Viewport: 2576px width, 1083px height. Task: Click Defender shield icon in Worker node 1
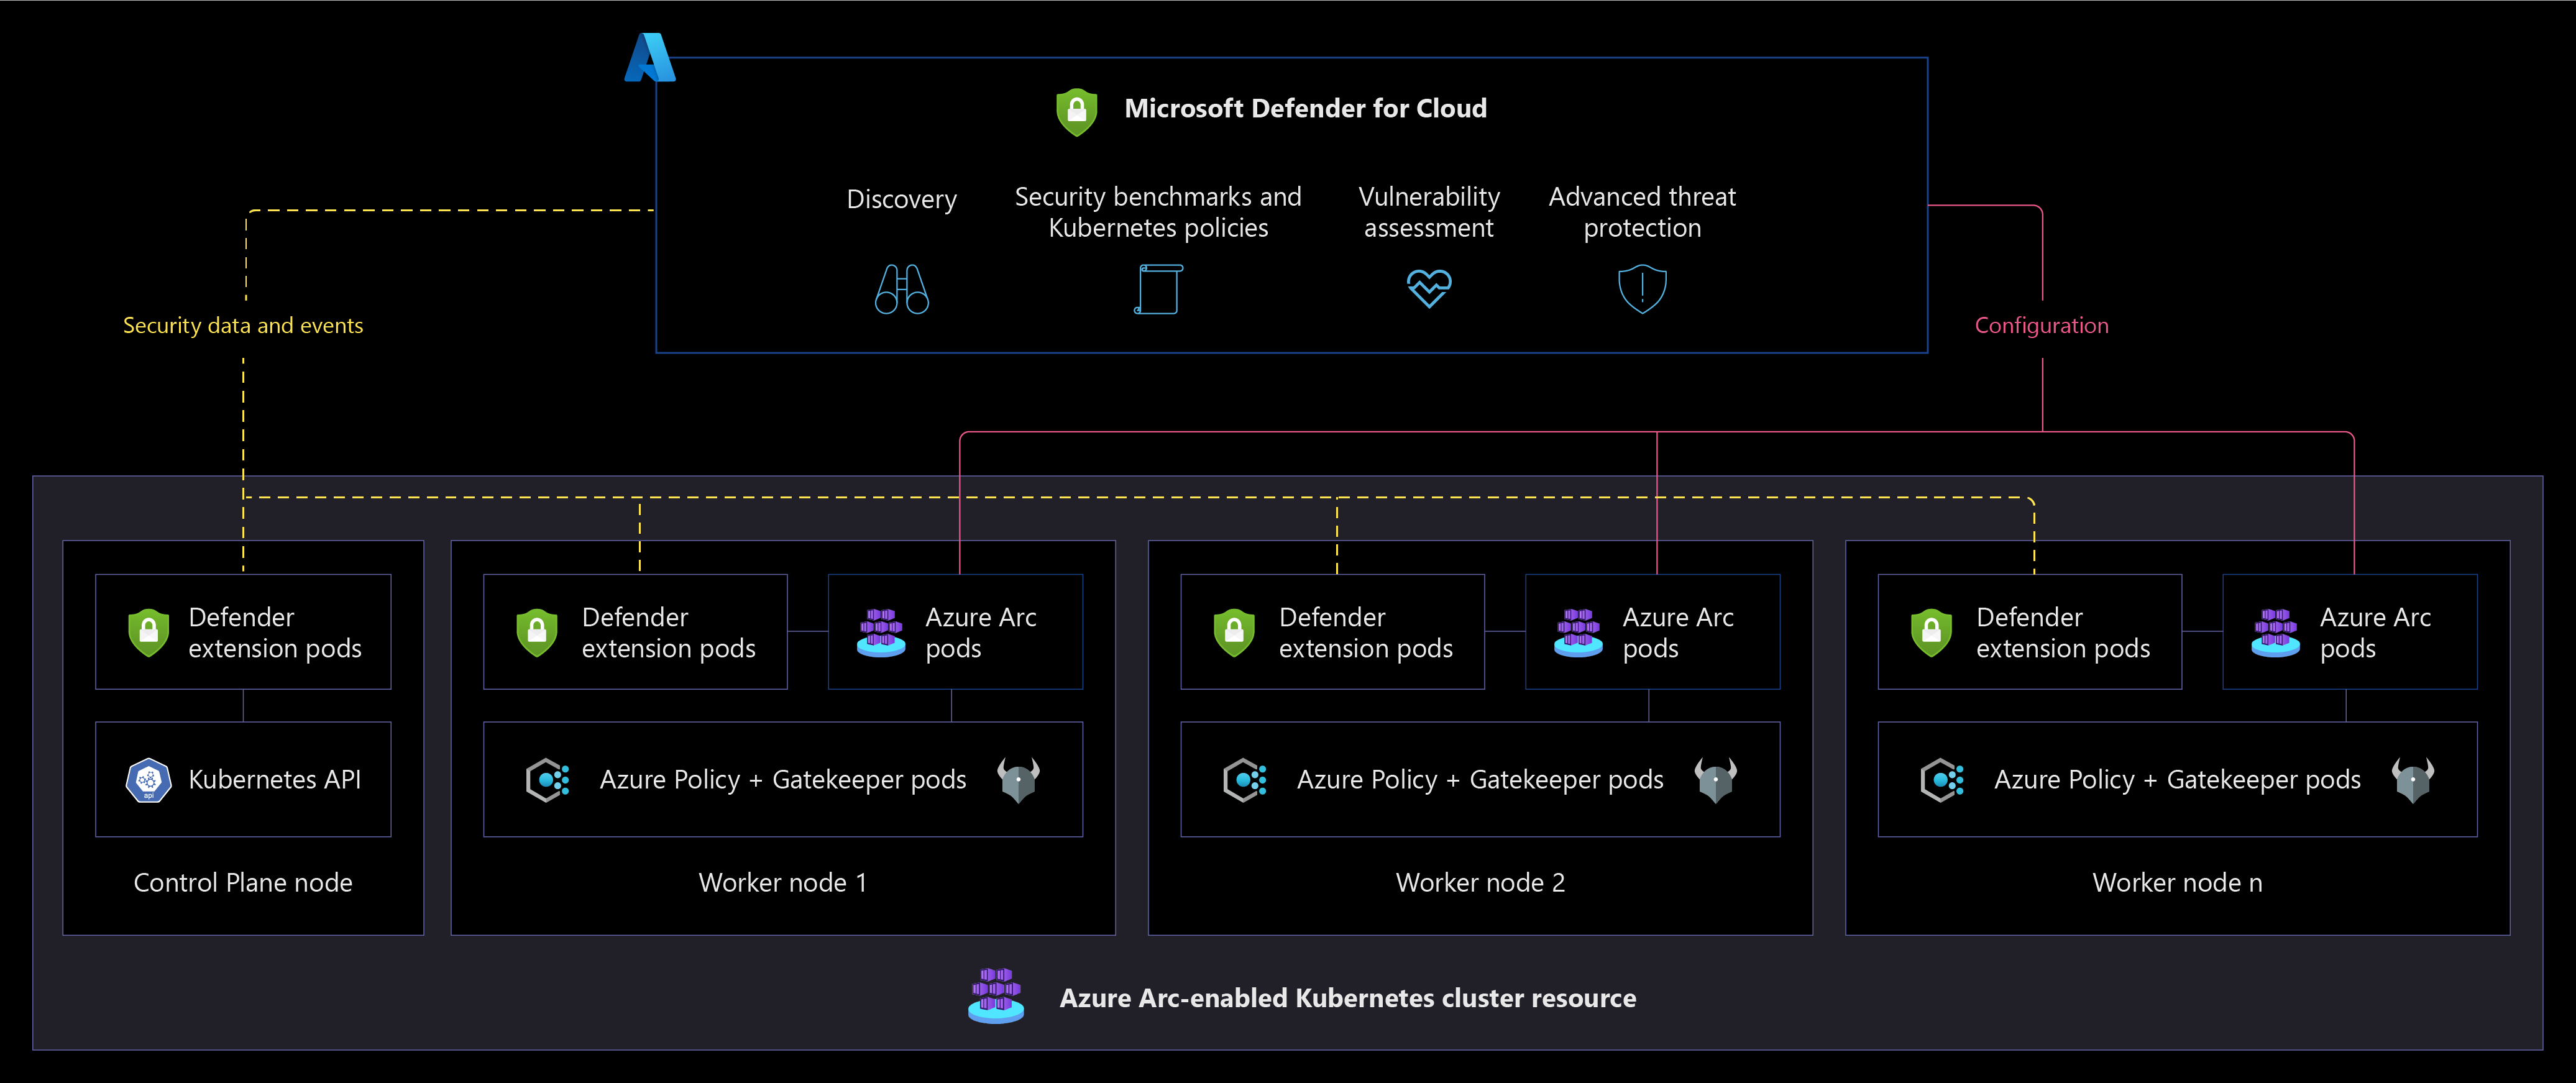(x=537, y=633)
